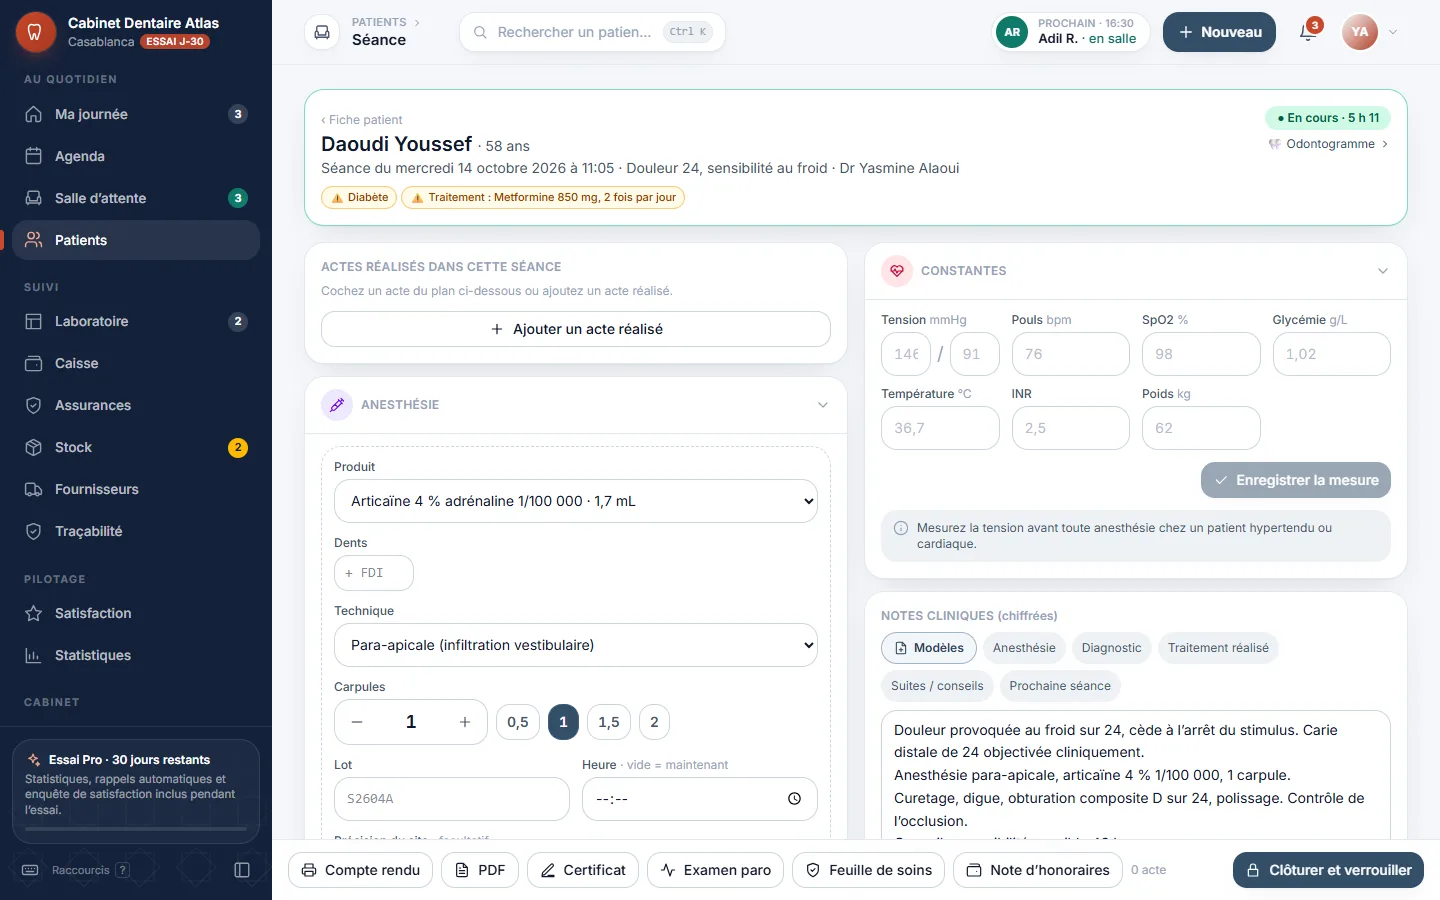Open Ma journée in sidebar
The width and height of the screenshot is (1440, 900).
point(136,114)
